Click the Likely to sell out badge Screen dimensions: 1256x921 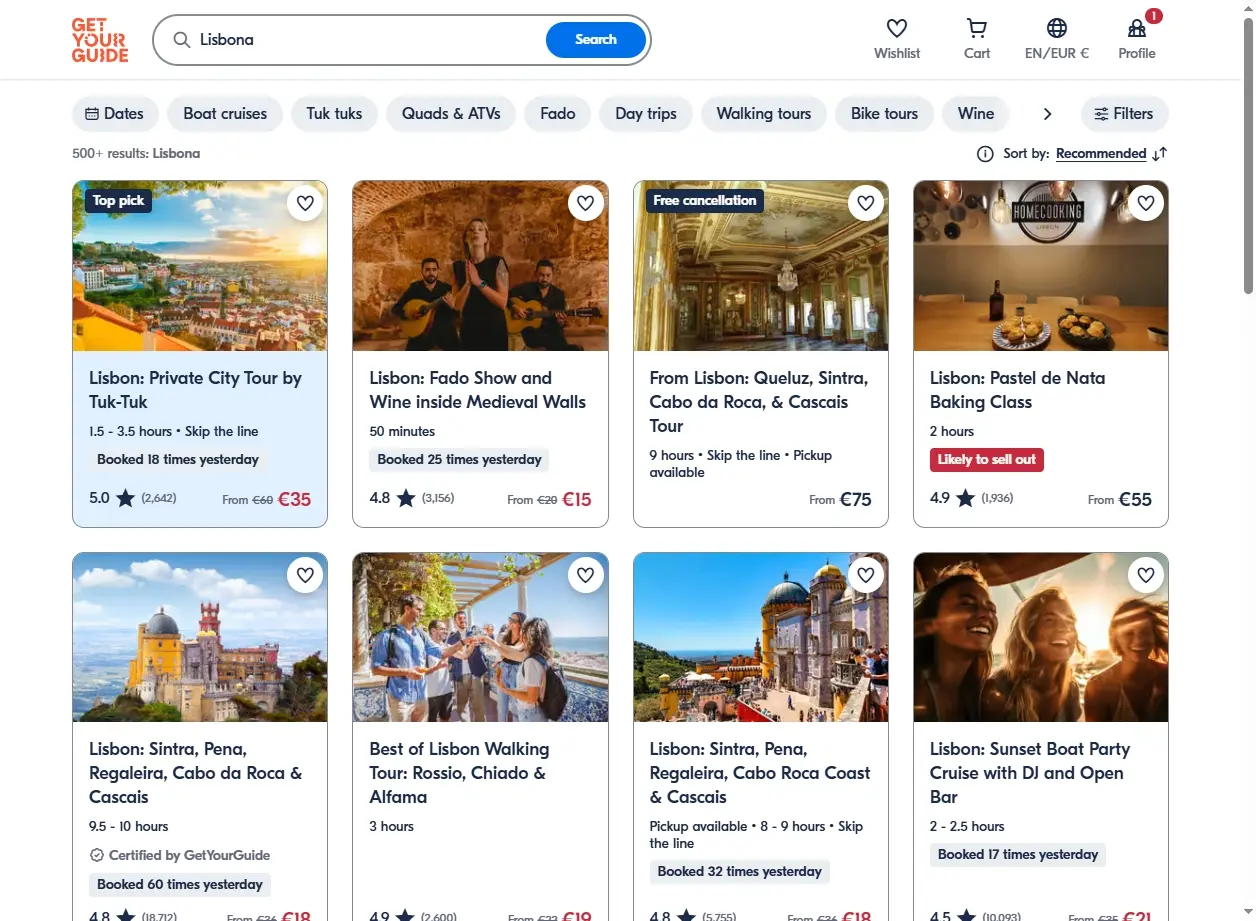coord(987,460)
